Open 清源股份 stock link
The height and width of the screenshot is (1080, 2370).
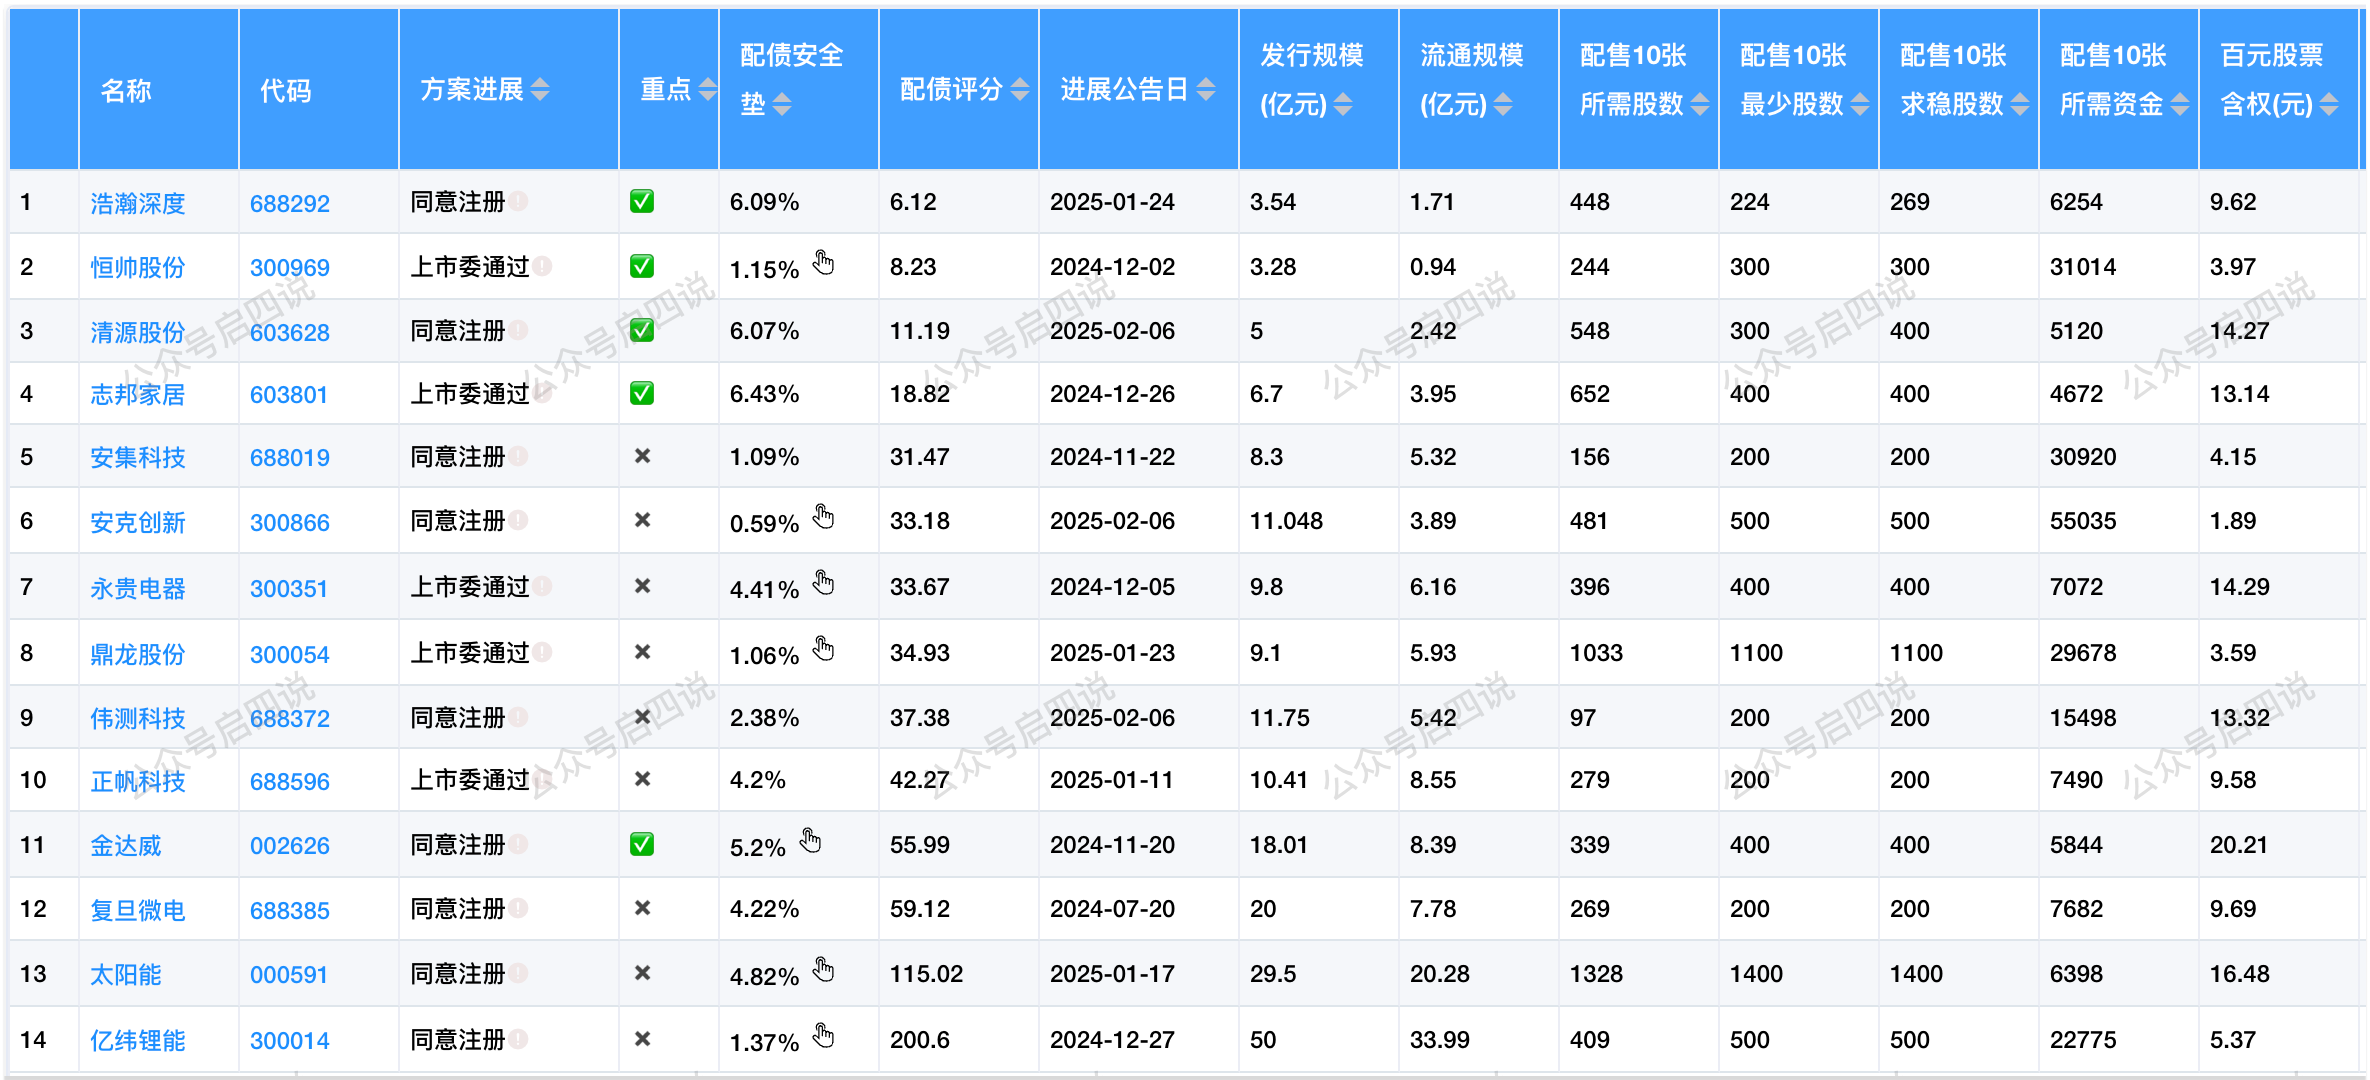click(138, 332)
